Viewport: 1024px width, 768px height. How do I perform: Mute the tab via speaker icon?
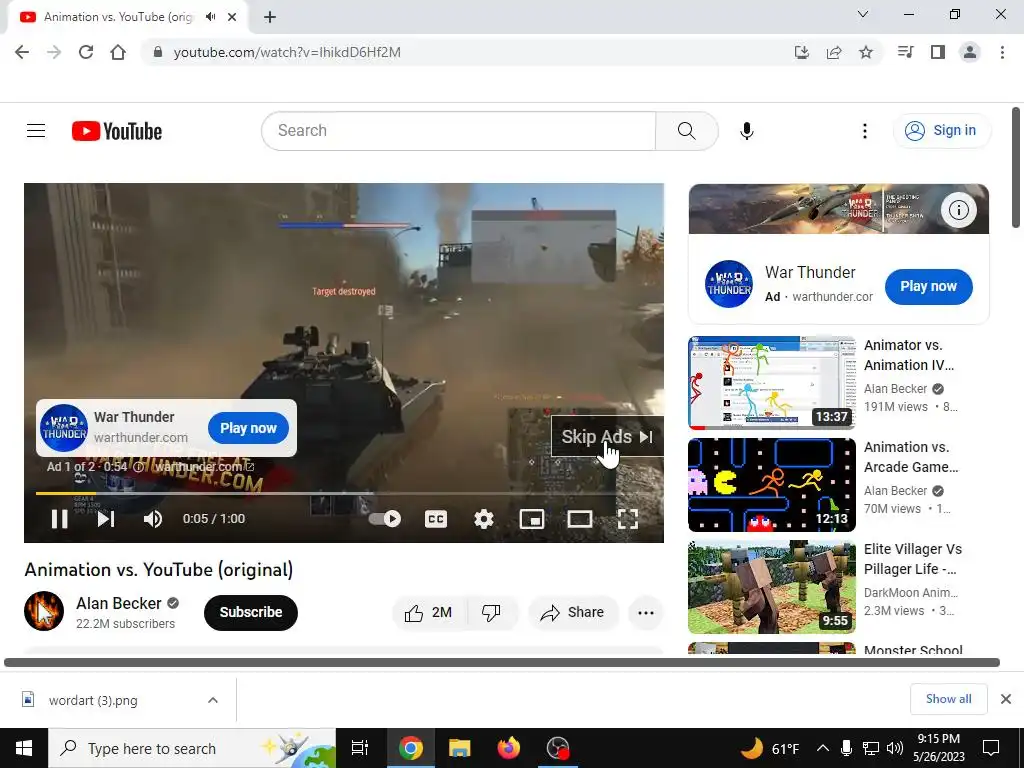point(210,17)
